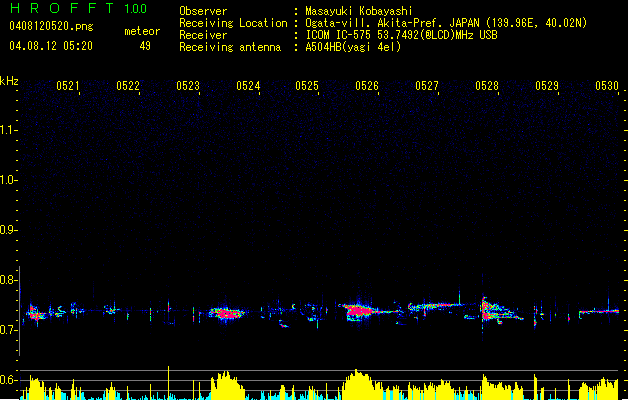This screenshot has height=400, width=629.
Task: Click the 0.8 kHz axis tick label
Action: (x=8, y=280)
